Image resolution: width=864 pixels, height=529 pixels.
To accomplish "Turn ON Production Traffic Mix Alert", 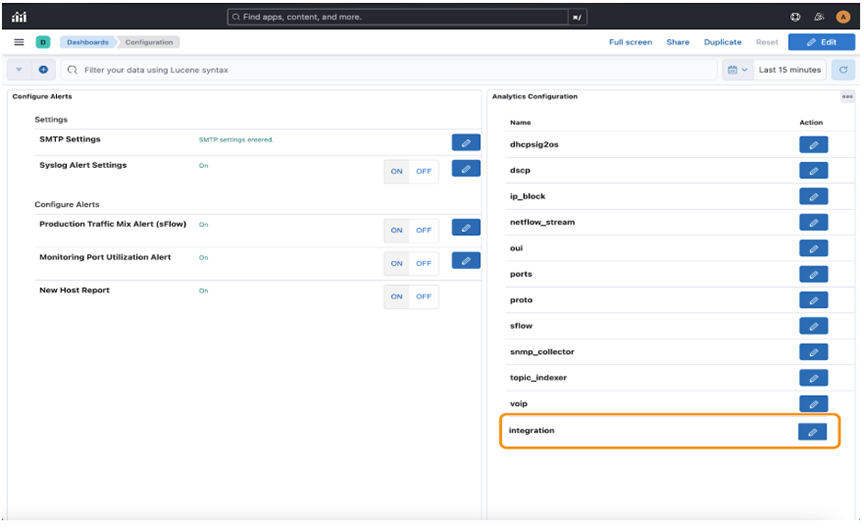I will click(x=397, y=230).
